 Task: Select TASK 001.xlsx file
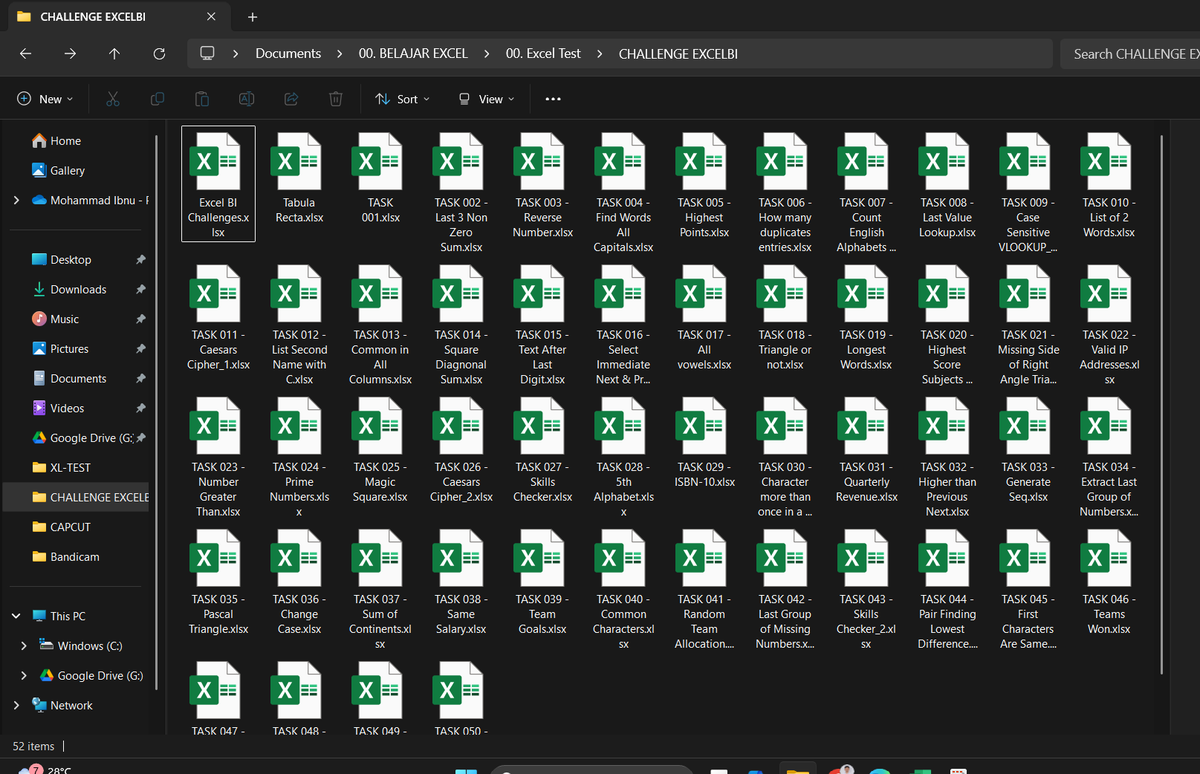click(x=380, y=179)
